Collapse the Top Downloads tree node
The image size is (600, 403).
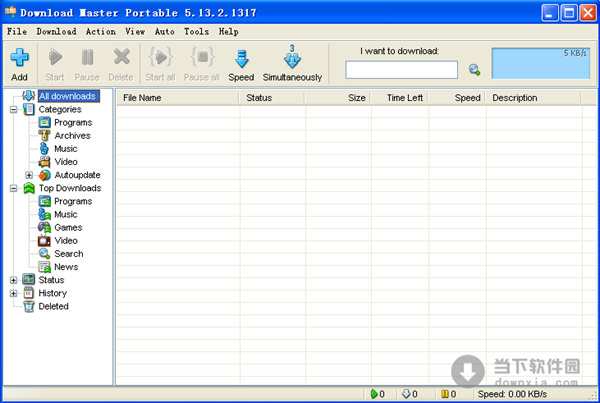coord(13,188)
